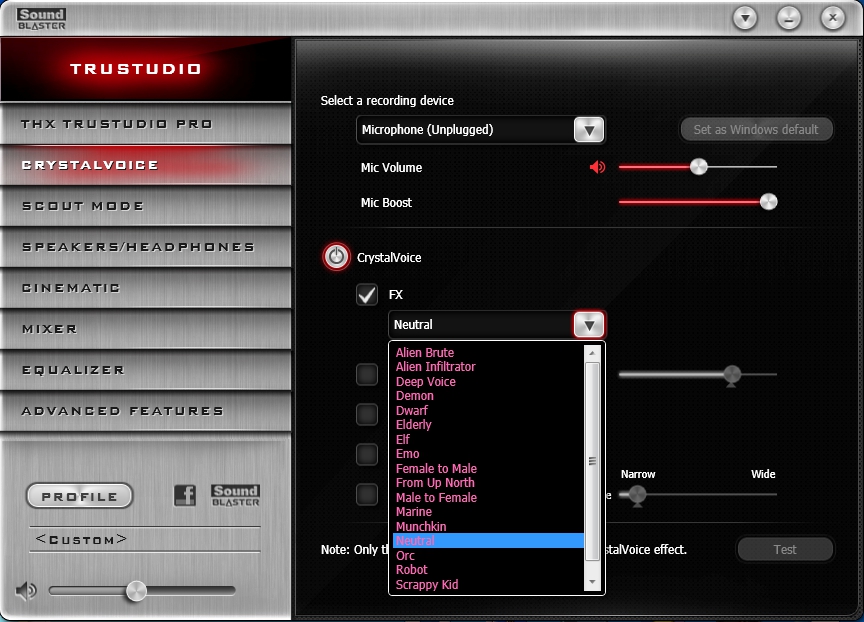Open the Mixer tab
The height and width of the screenshot is (622, 864).
[146, 329]
